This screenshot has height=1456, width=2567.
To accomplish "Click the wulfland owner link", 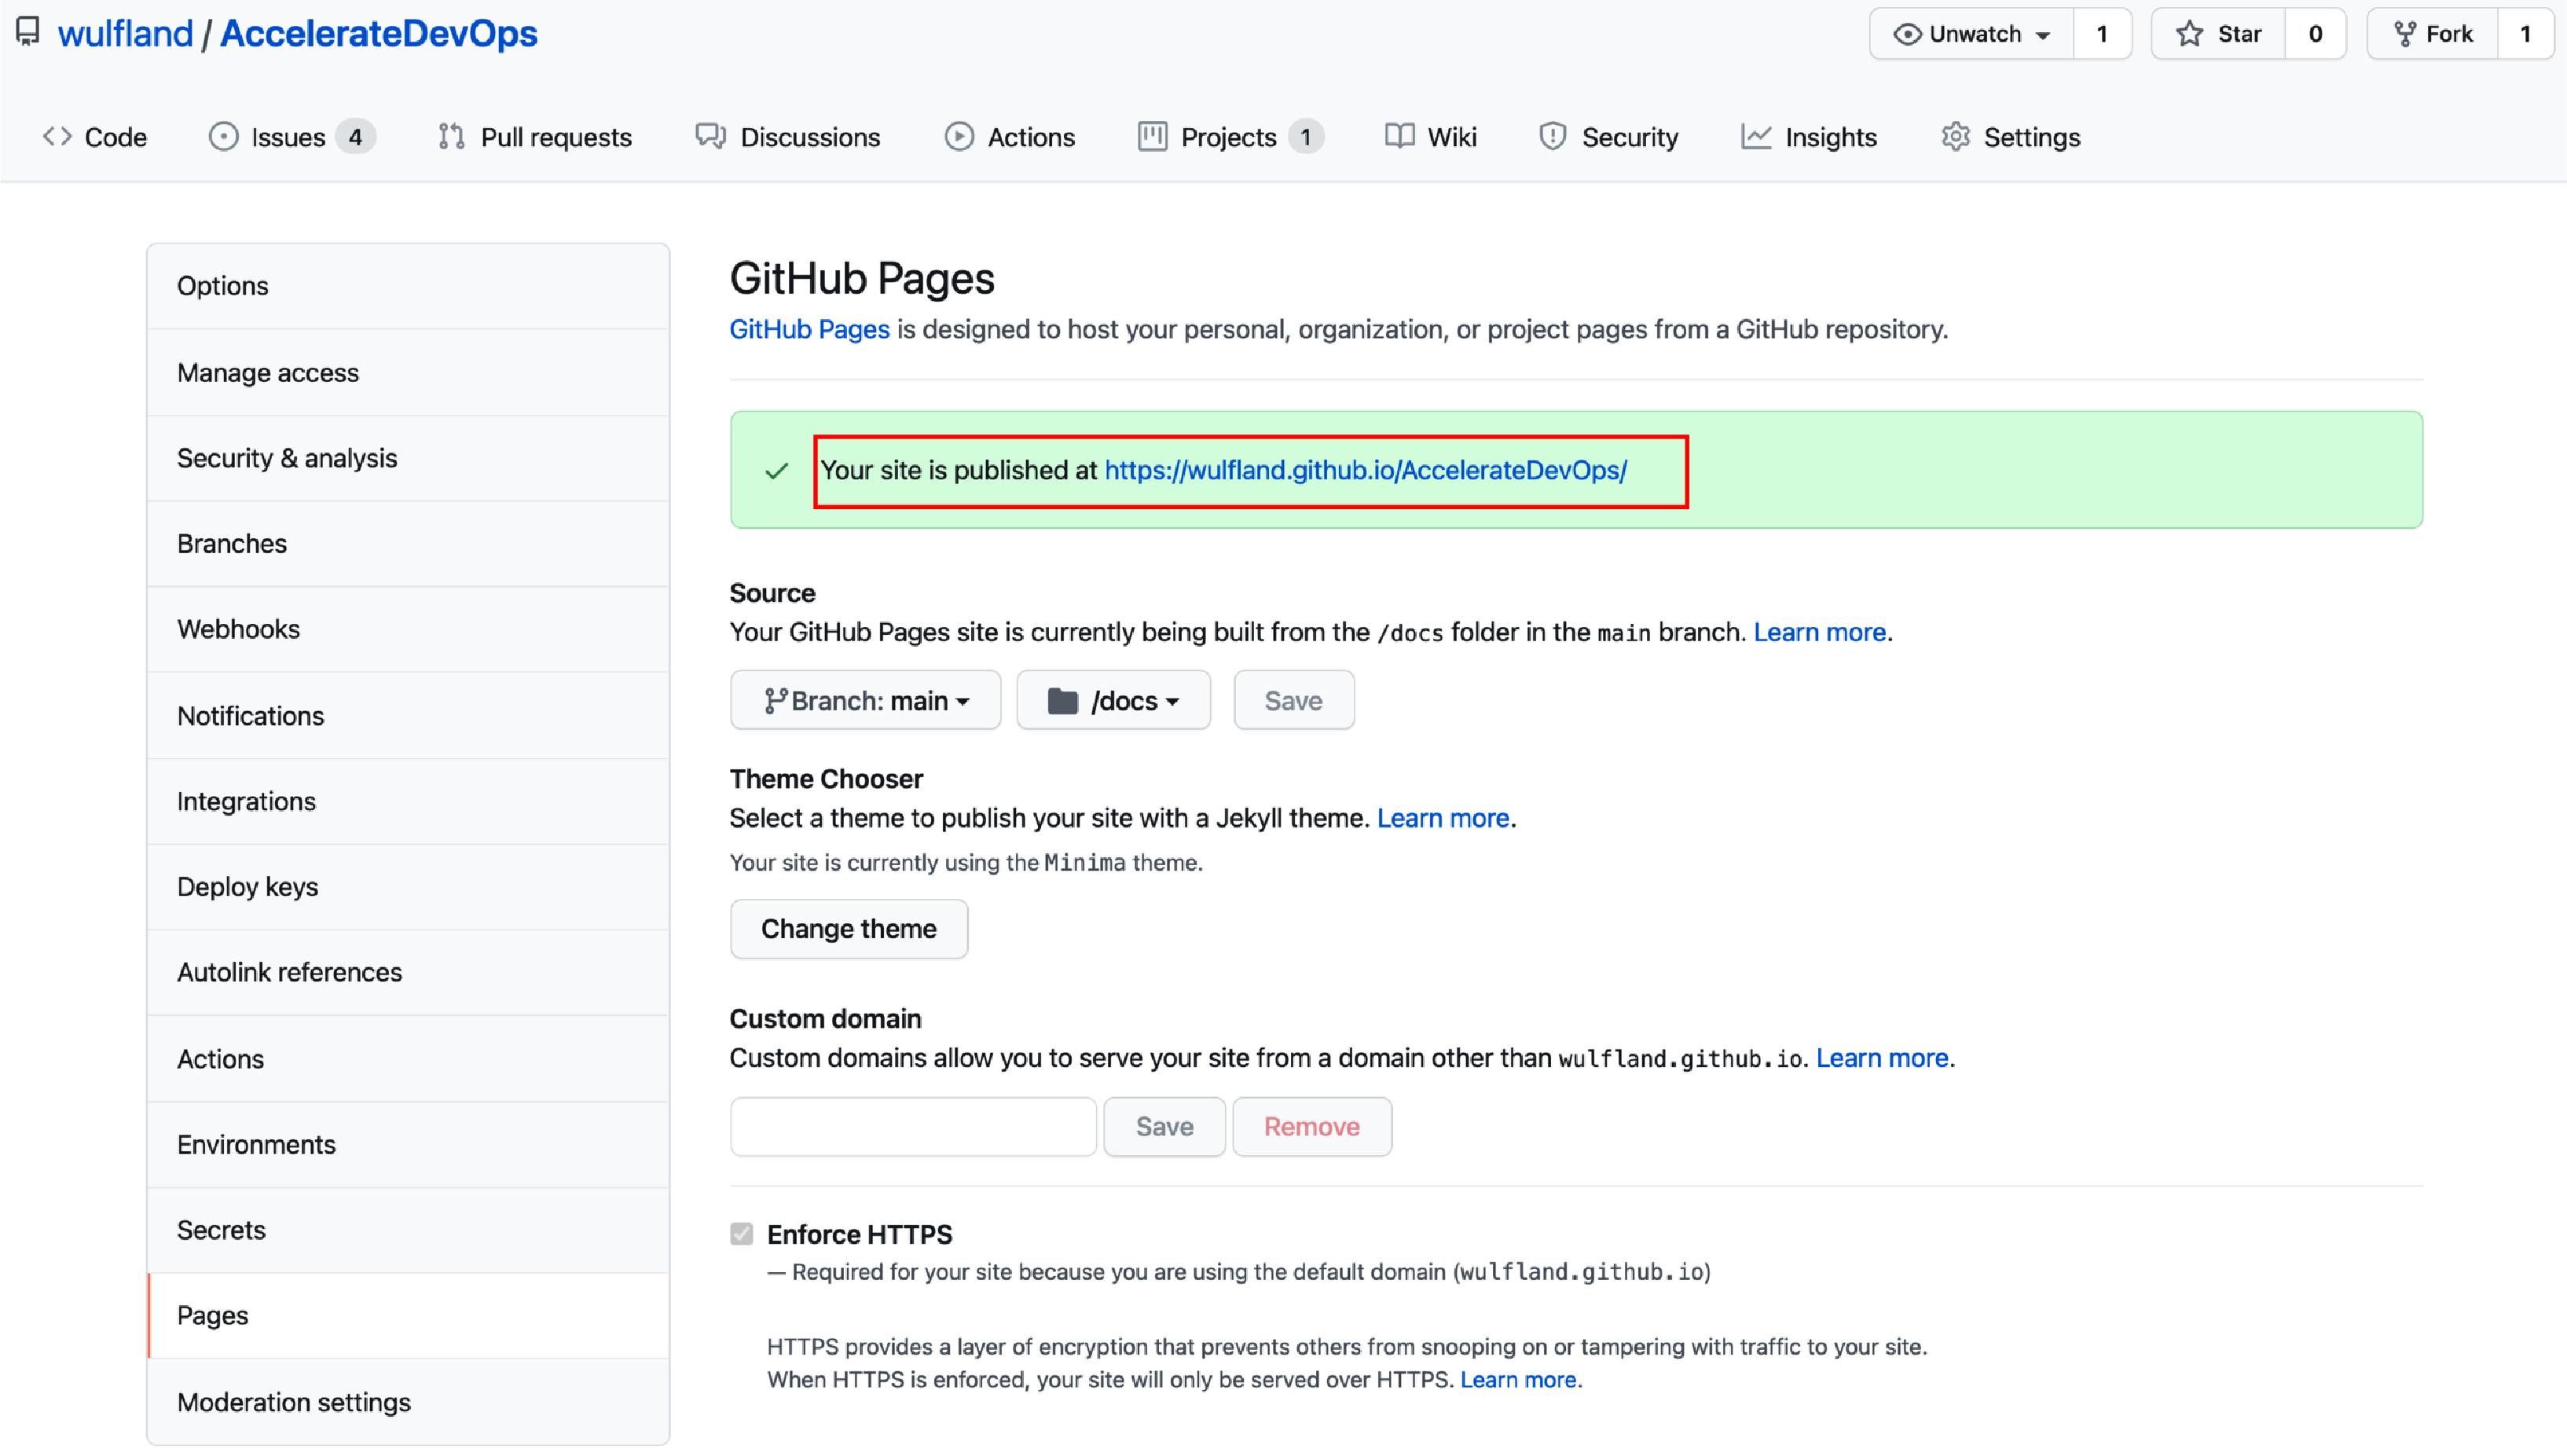I will pyautogui.click(x=125, y=33).
